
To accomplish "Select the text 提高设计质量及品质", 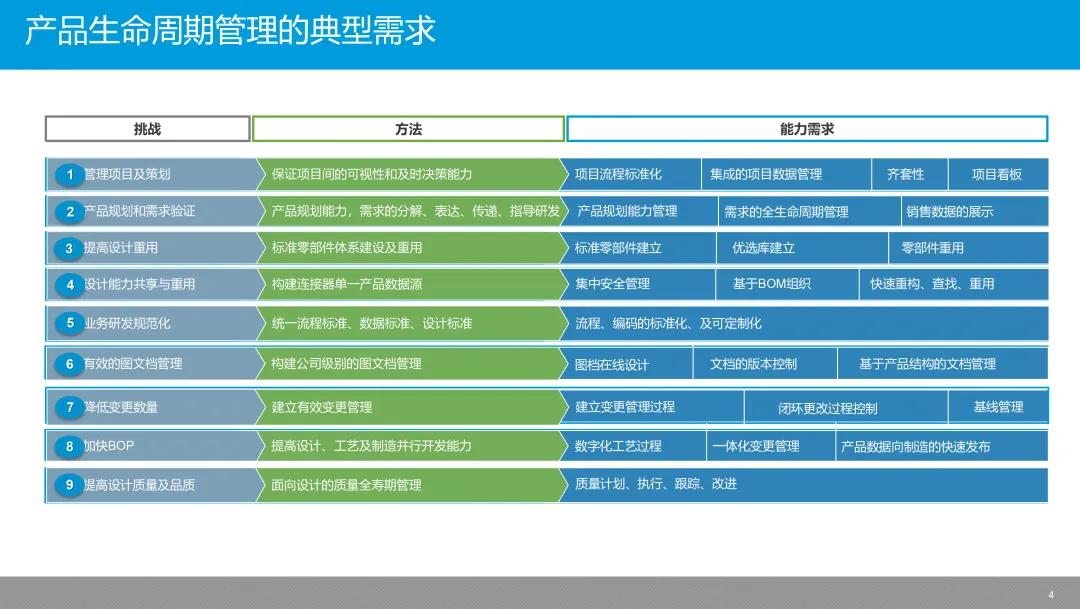I will click(x=139, y=485).
